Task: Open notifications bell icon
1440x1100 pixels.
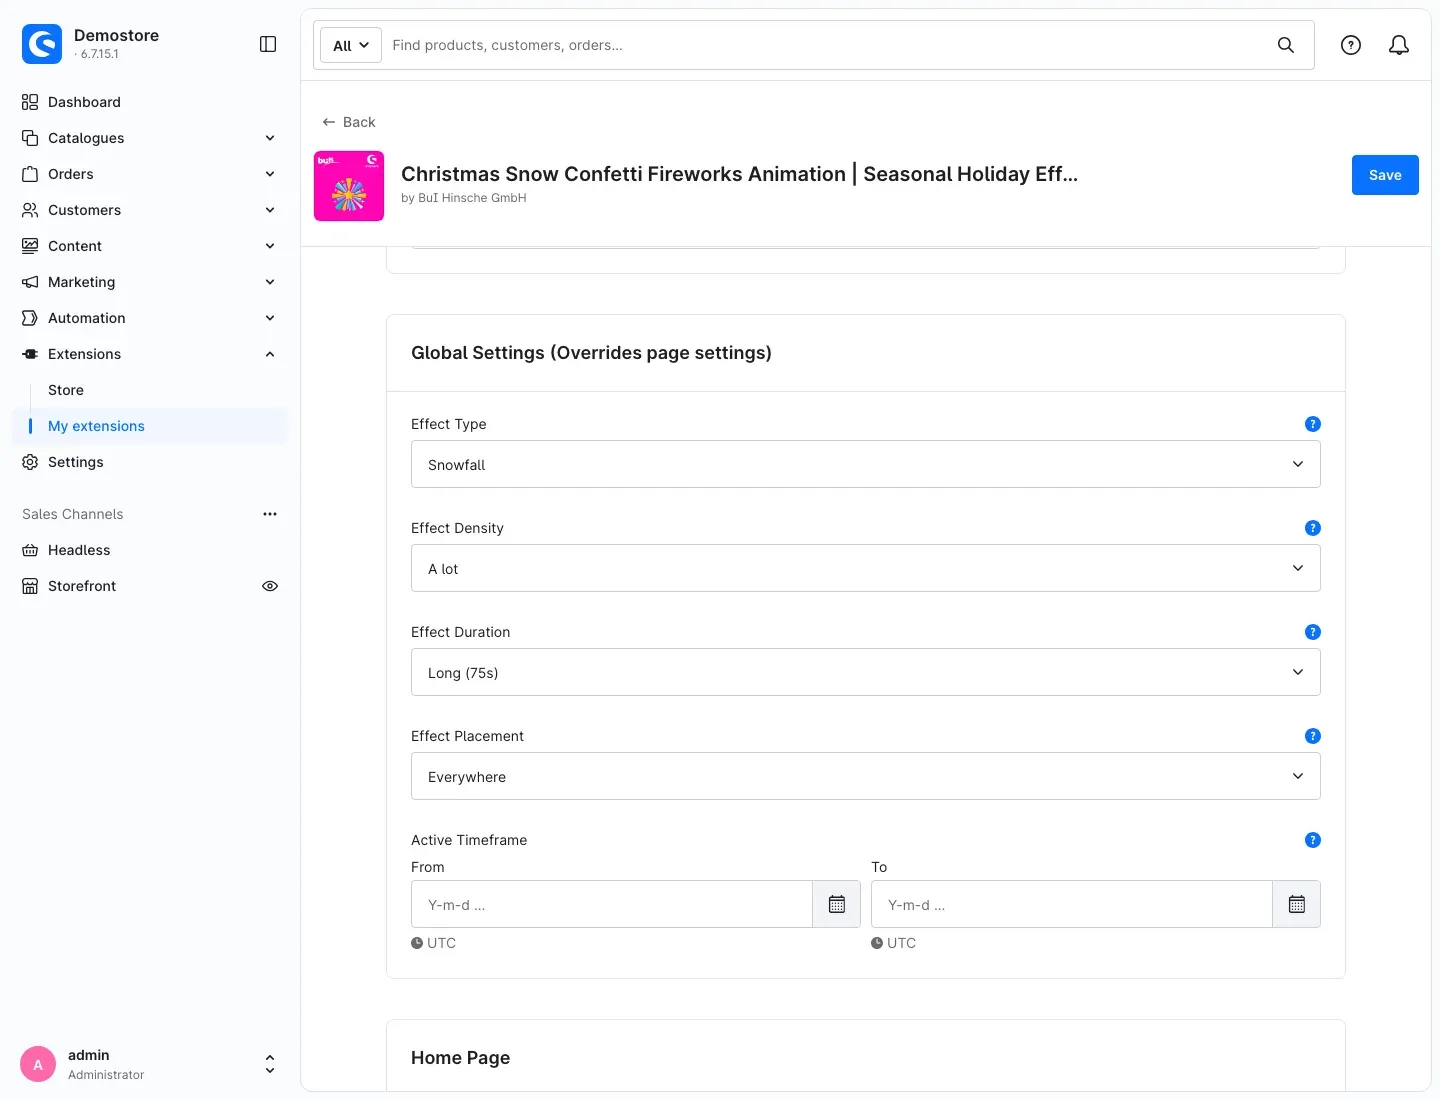Action: tap(1399, 45)
